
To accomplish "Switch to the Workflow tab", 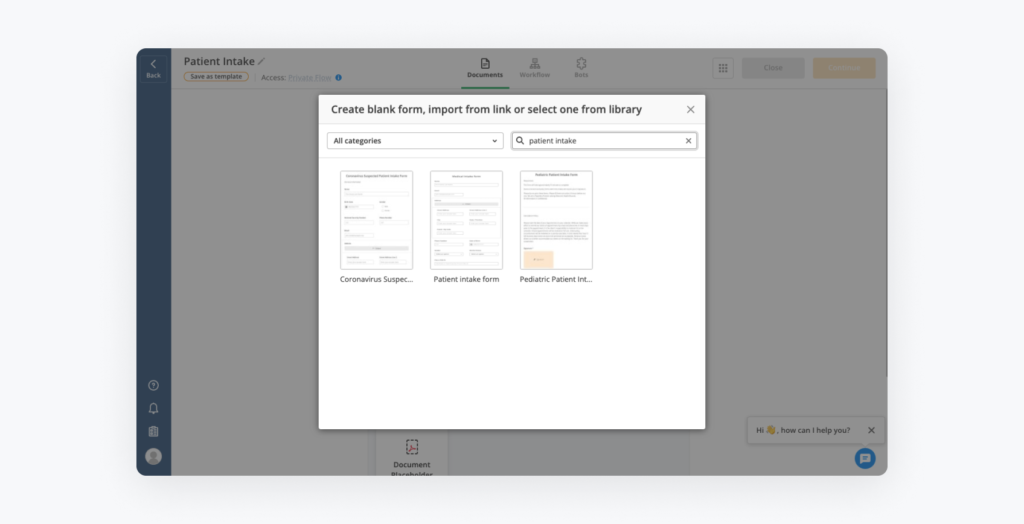I will pos(534,68).
